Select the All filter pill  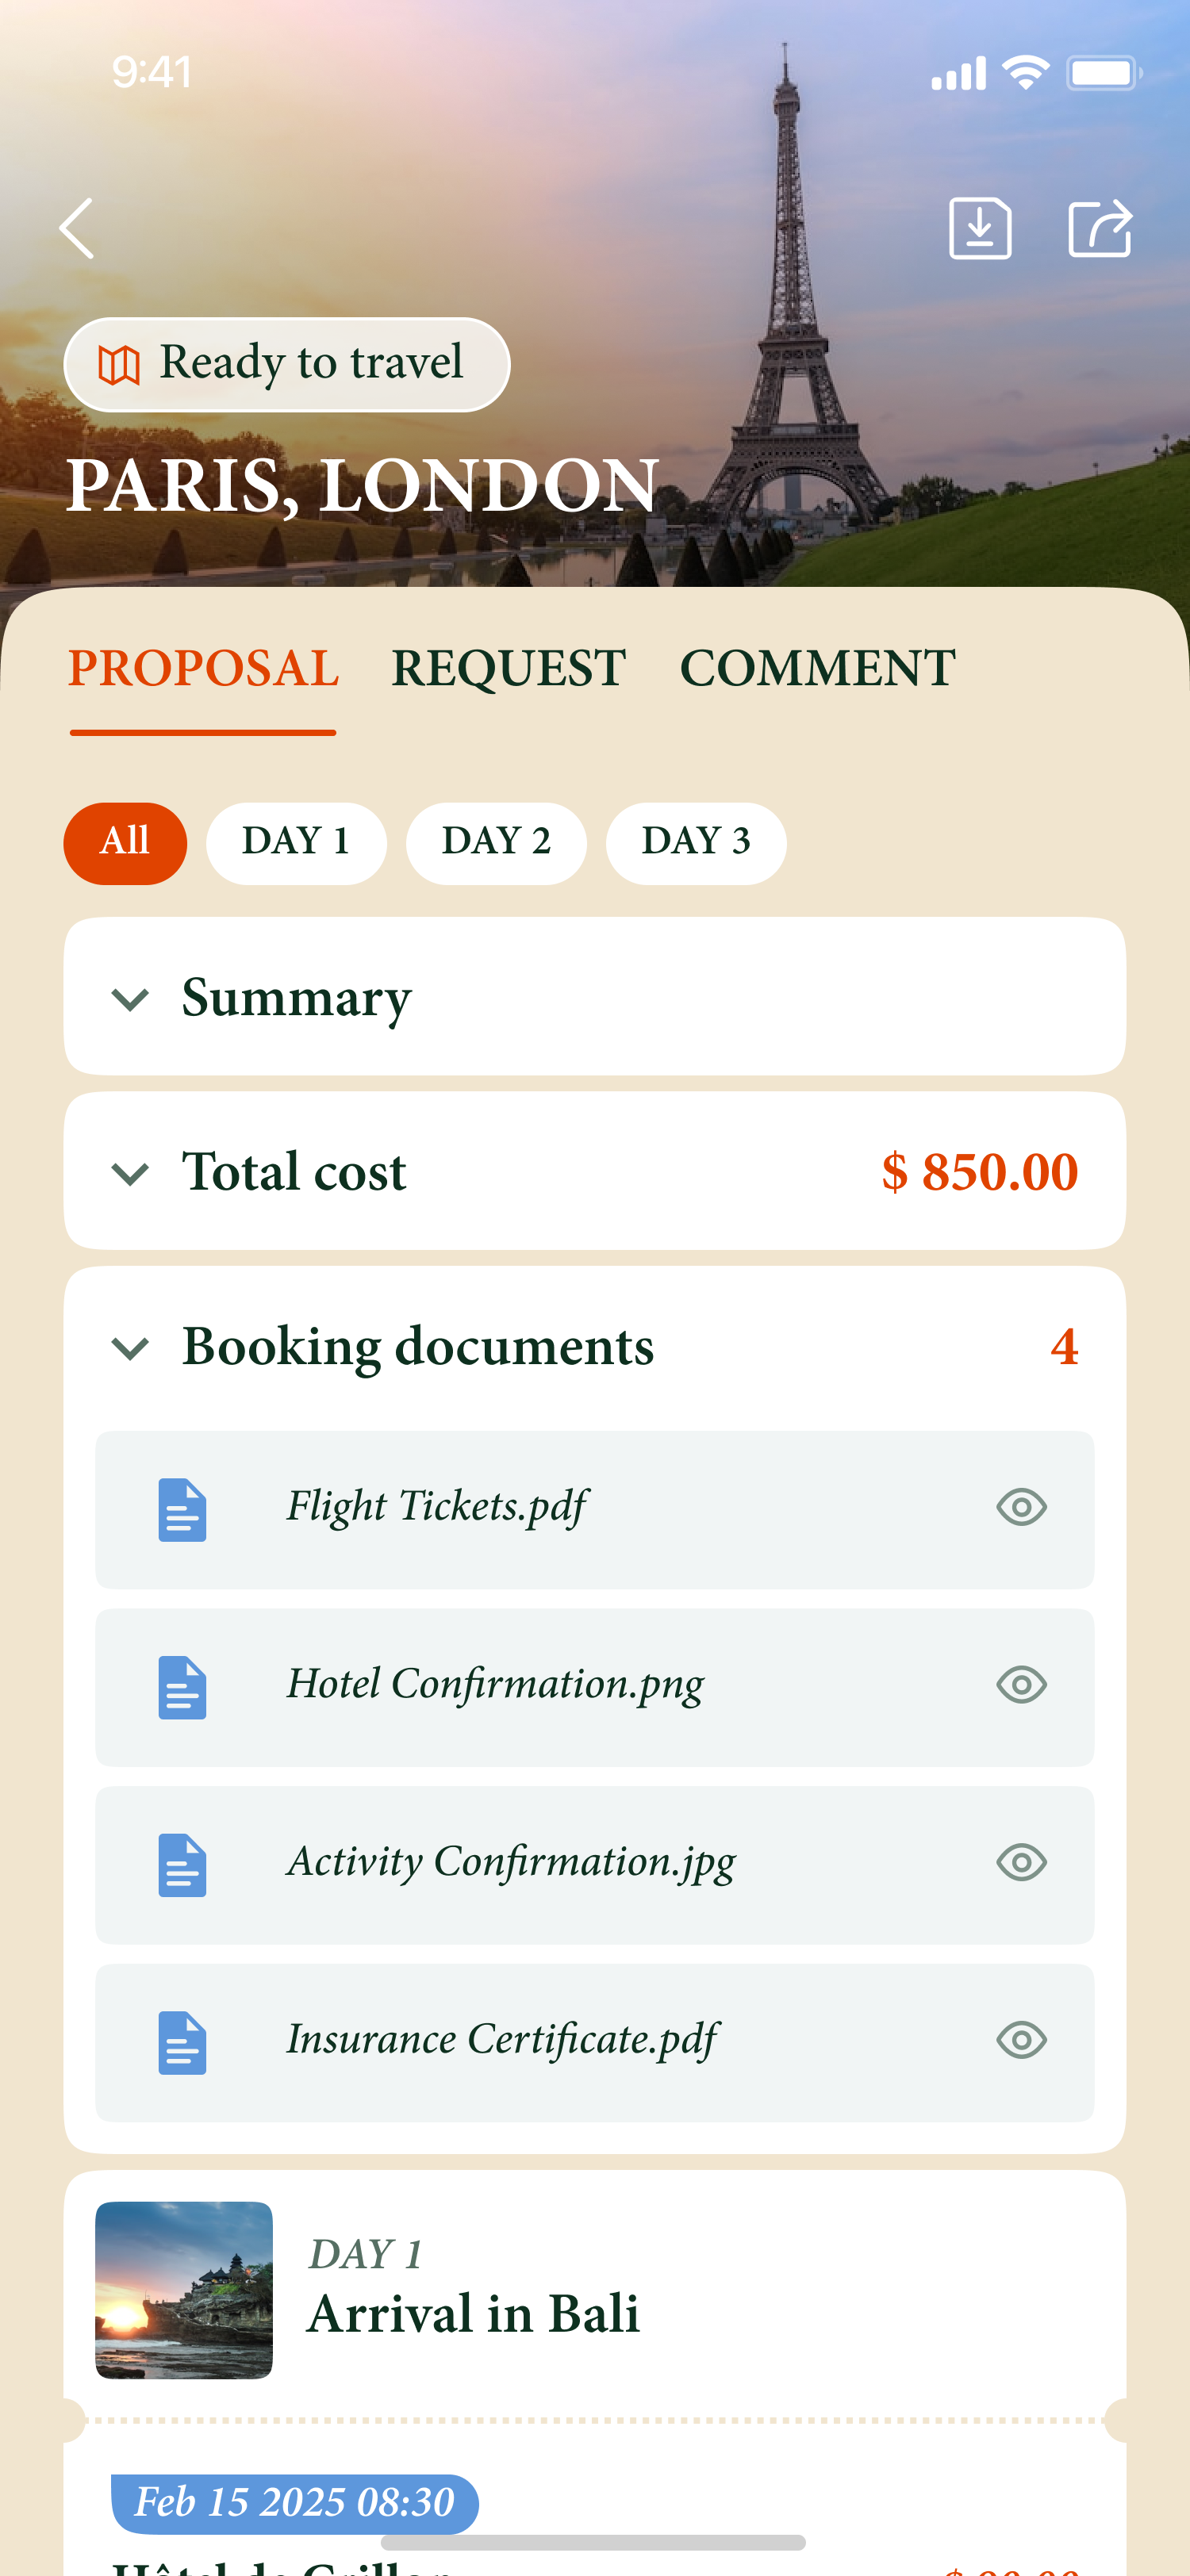pos(125,842)
